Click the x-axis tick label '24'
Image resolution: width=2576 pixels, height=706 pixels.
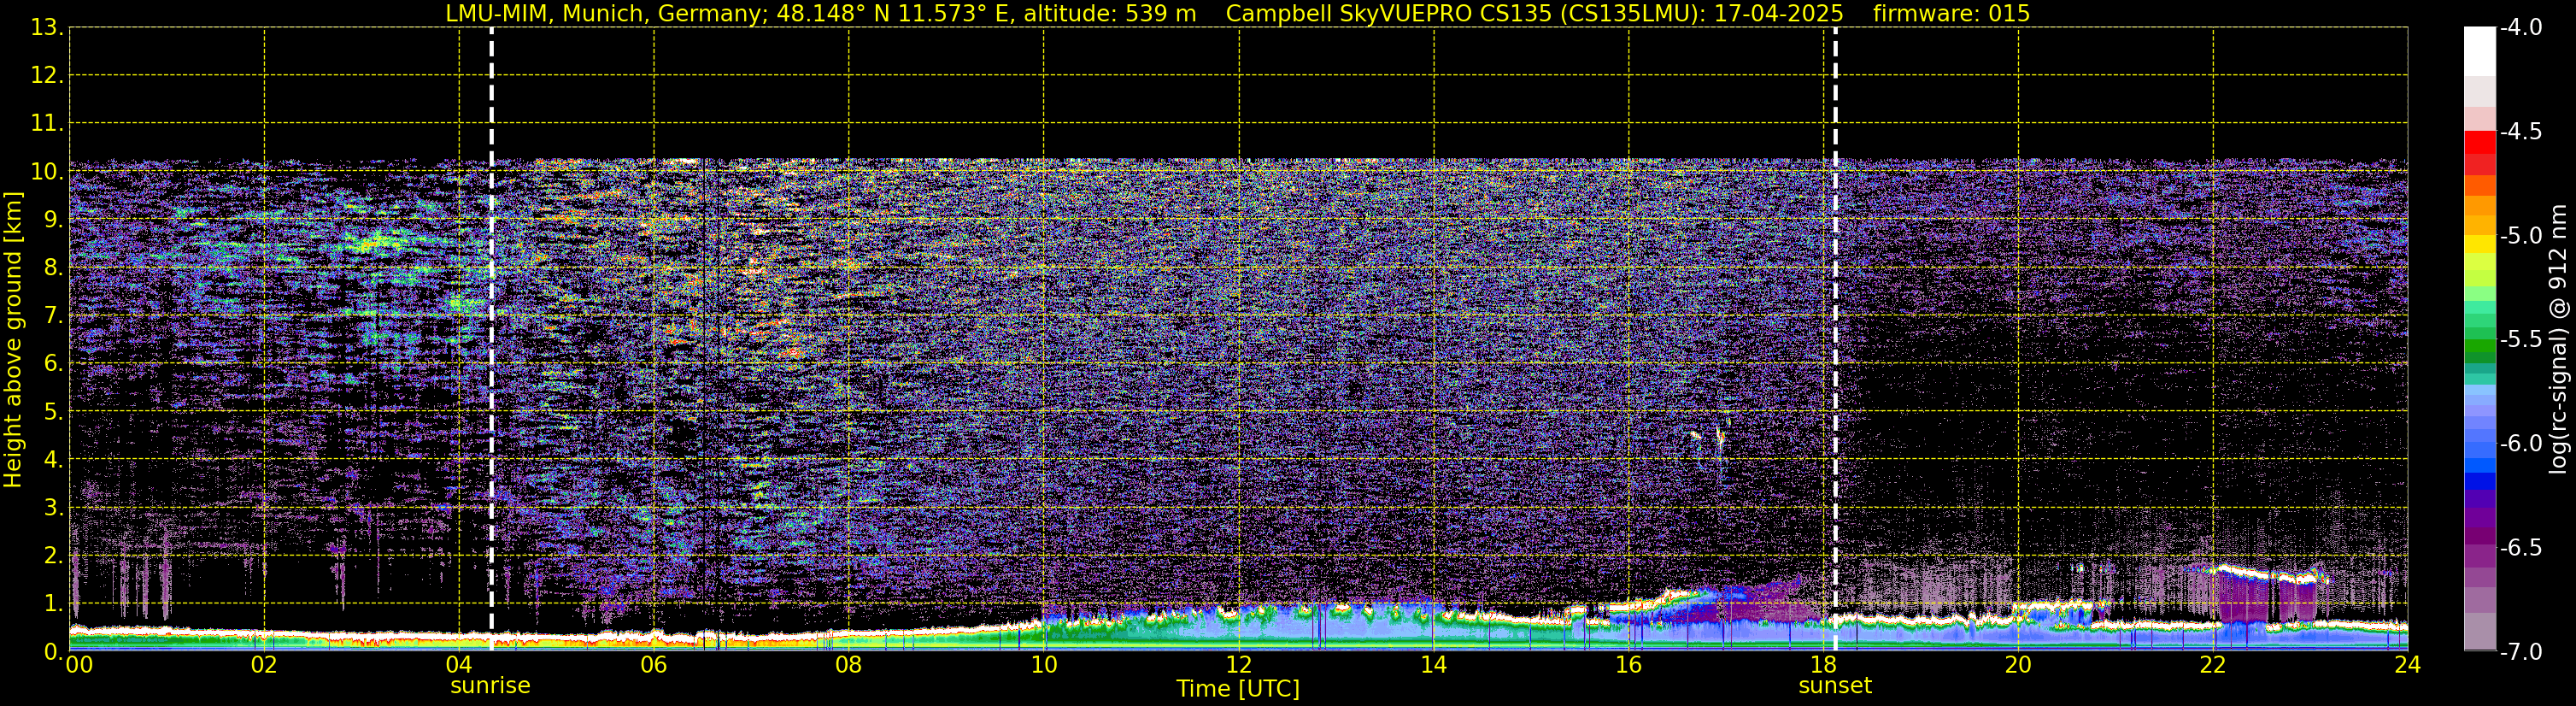coord(2407,665)
